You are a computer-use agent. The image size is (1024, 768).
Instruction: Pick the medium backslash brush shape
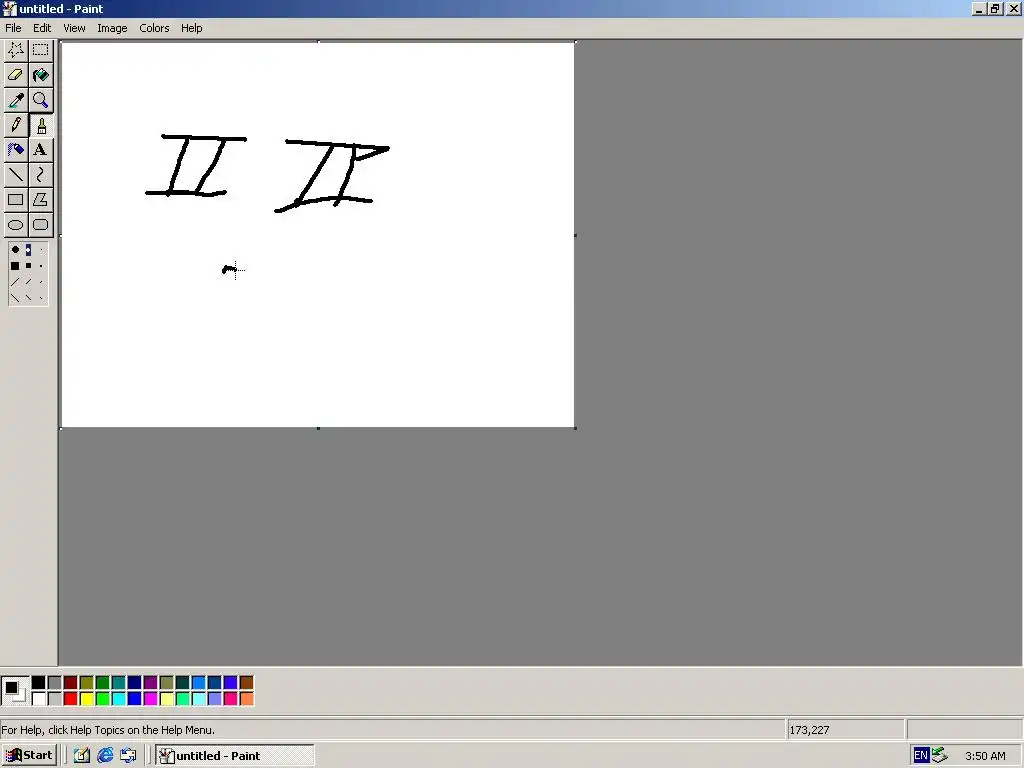click(28, 298)
